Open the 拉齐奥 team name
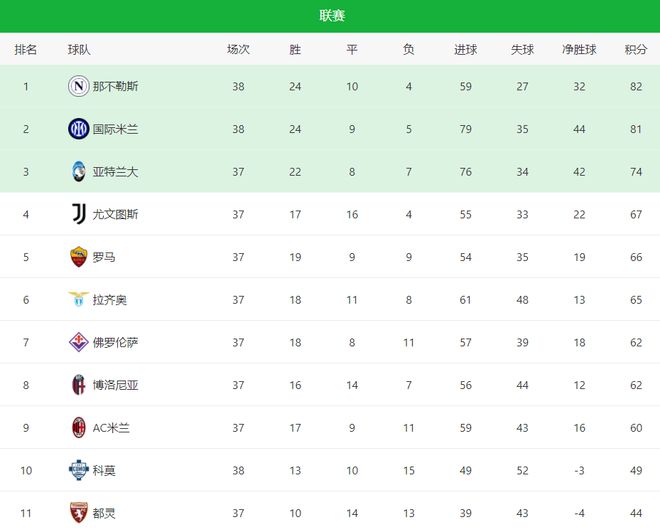The image size is (660, 532). point(109,300)
